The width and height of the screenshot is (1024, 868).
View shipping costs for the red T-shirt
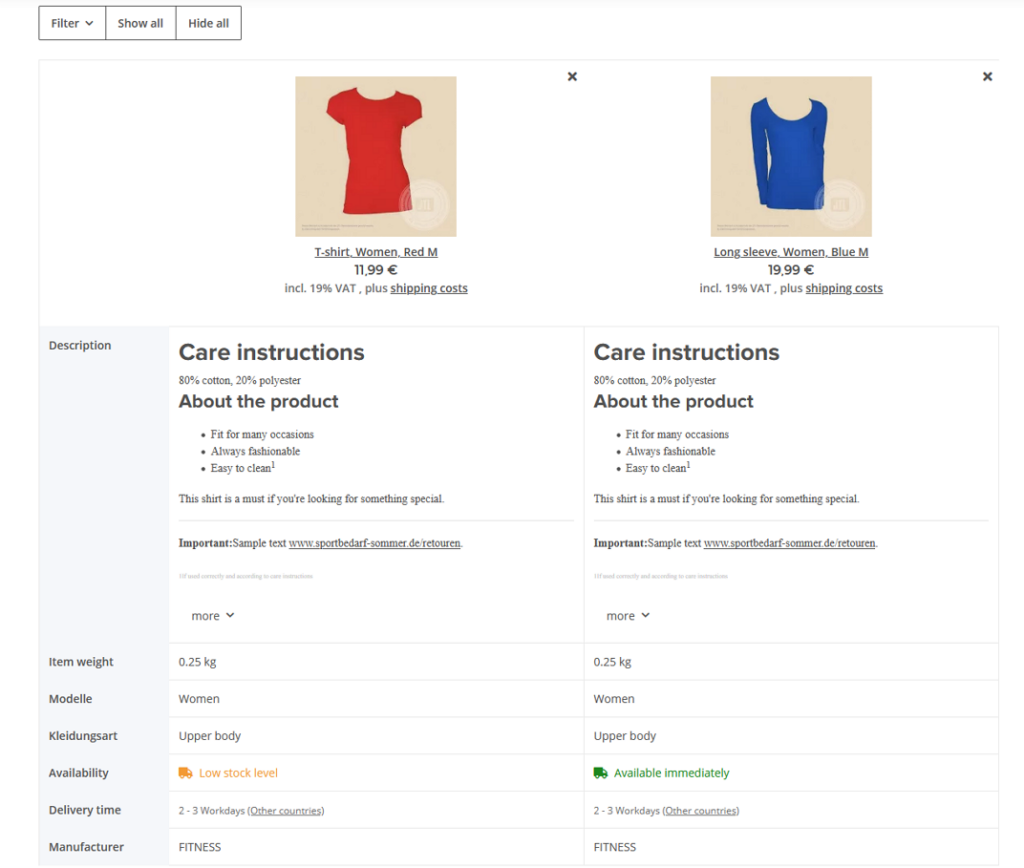[429, 287]
